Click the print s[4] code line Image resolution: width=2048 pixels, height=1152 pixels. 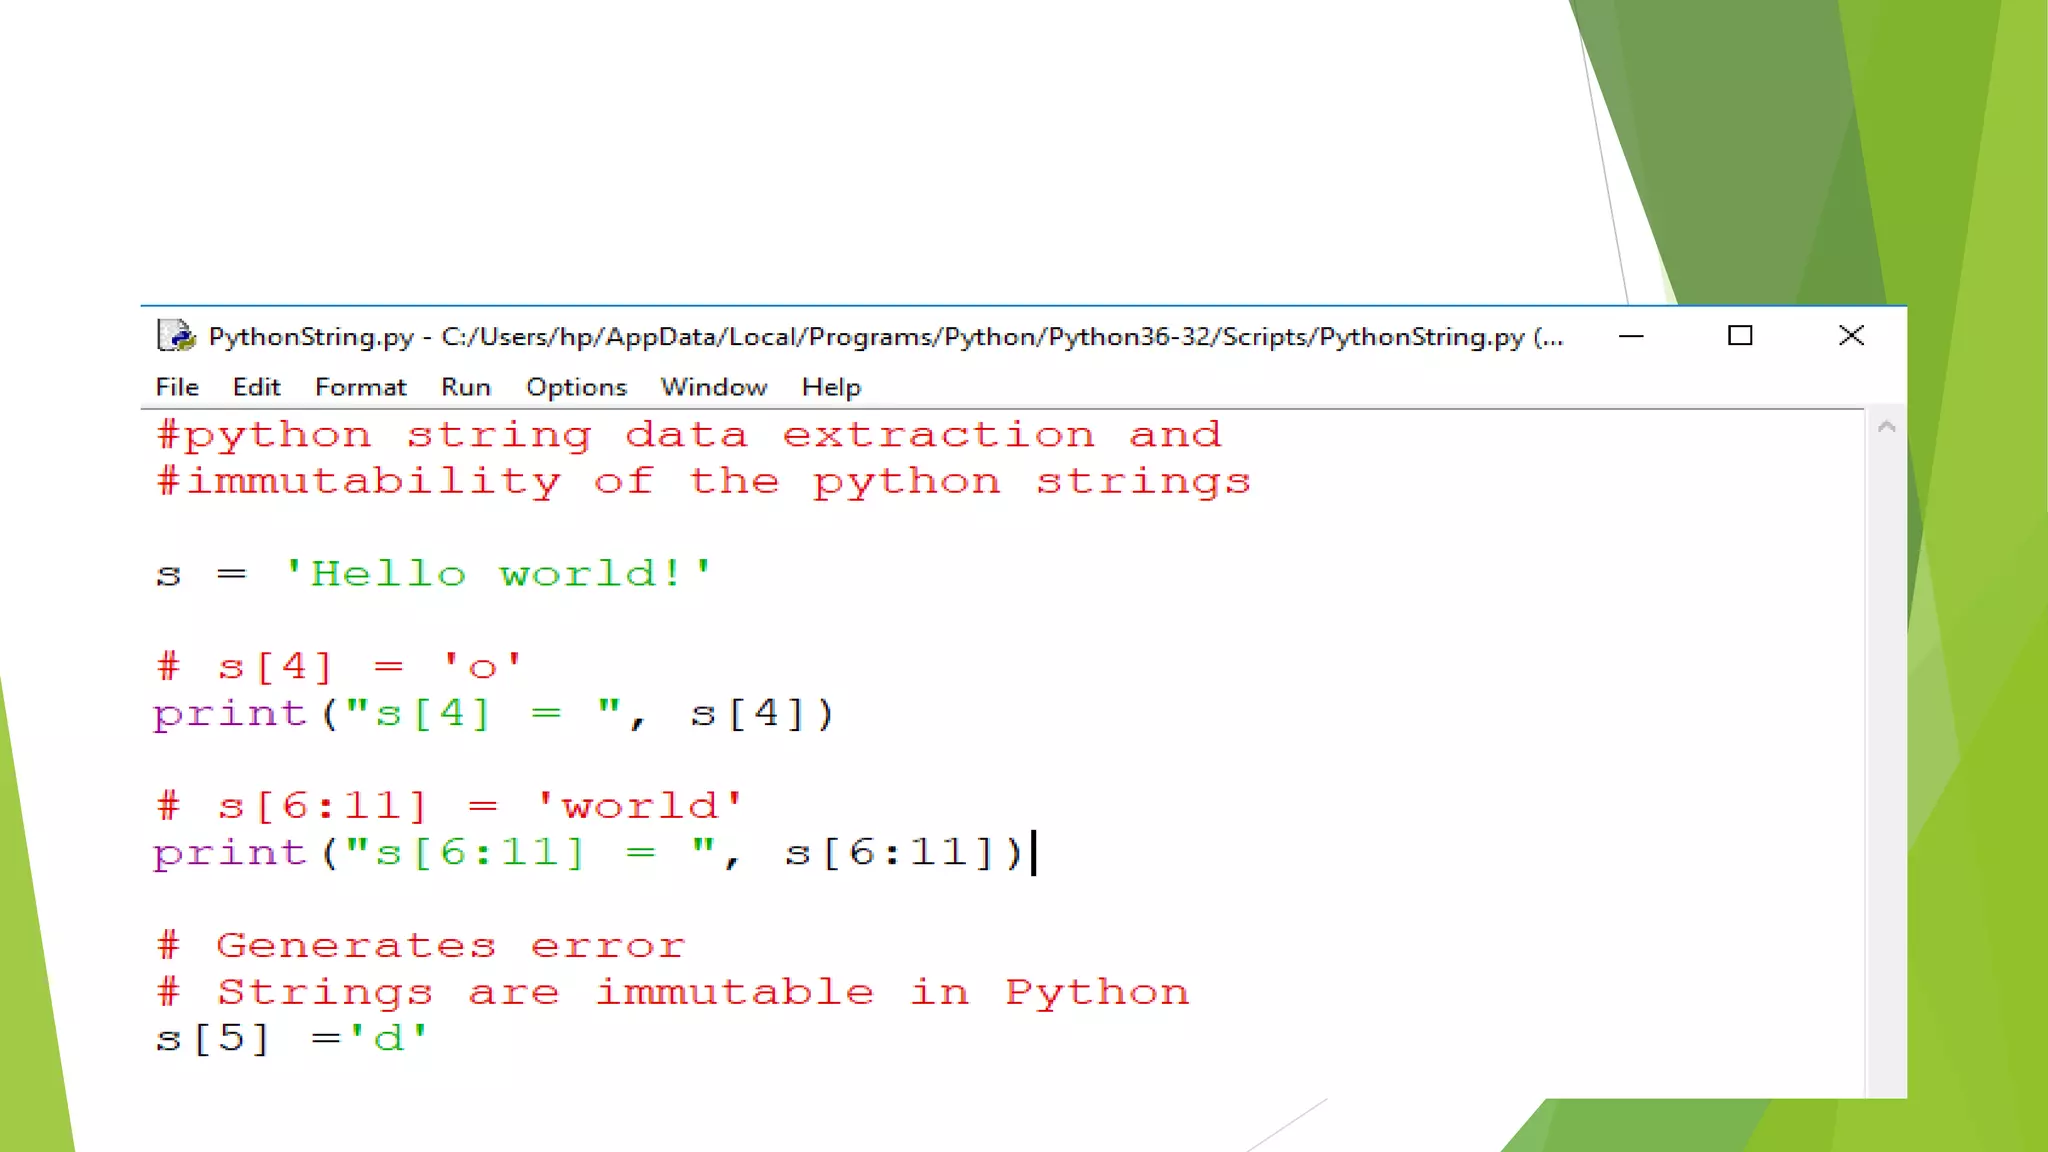pos(493,714)
